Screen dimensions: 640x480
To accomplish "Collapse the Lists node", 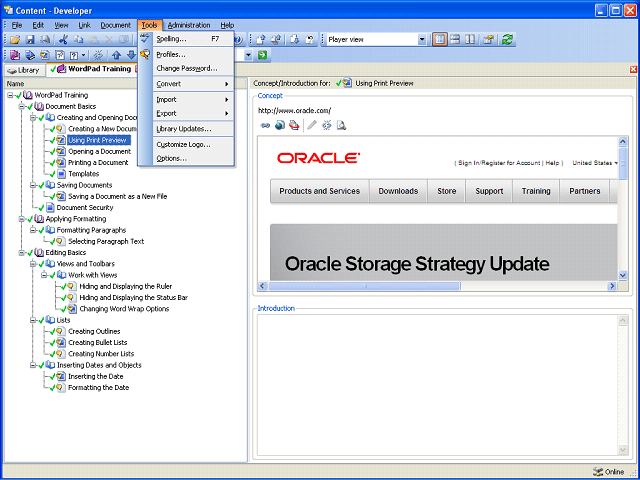I will [33, 320].
